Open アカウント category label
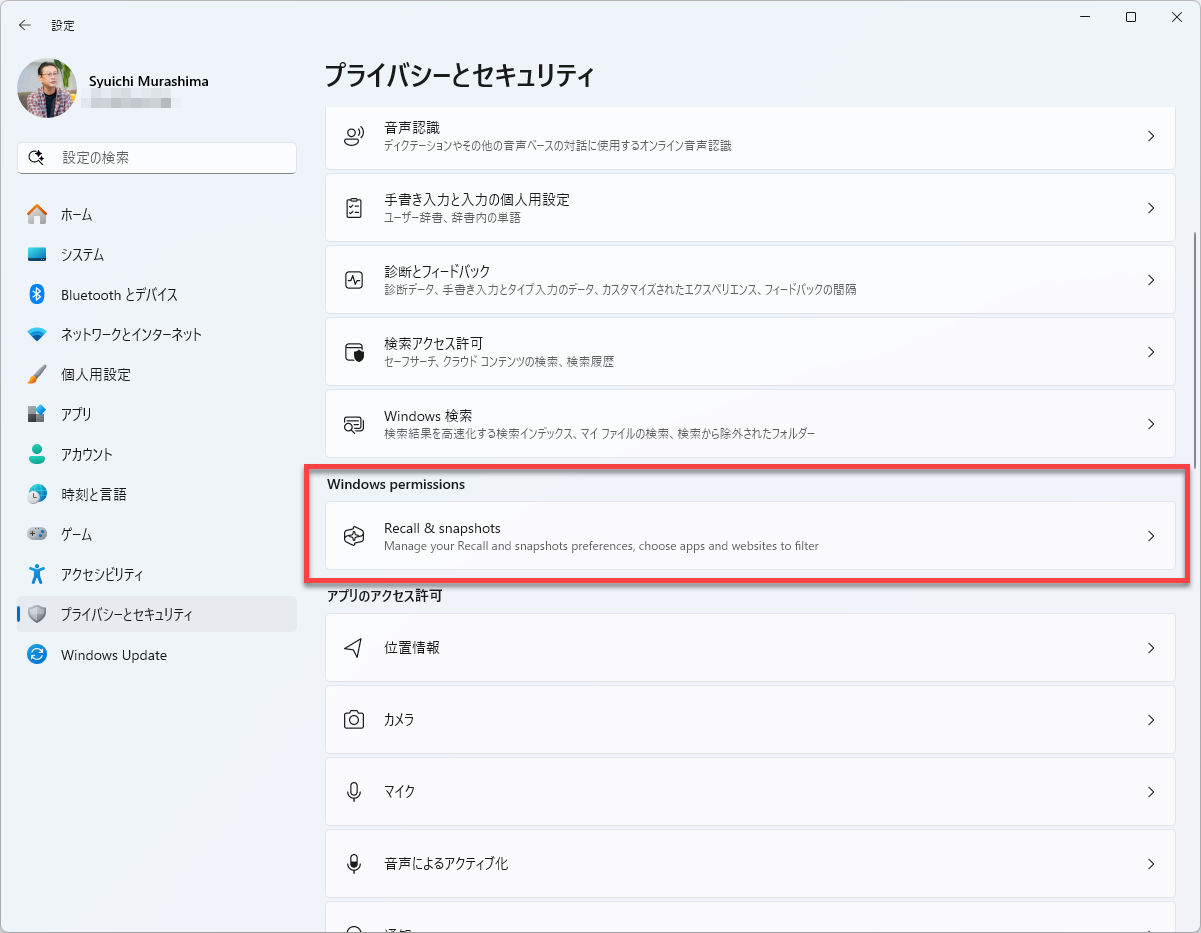Viewport: 1201px width, 933px height. 87,454
